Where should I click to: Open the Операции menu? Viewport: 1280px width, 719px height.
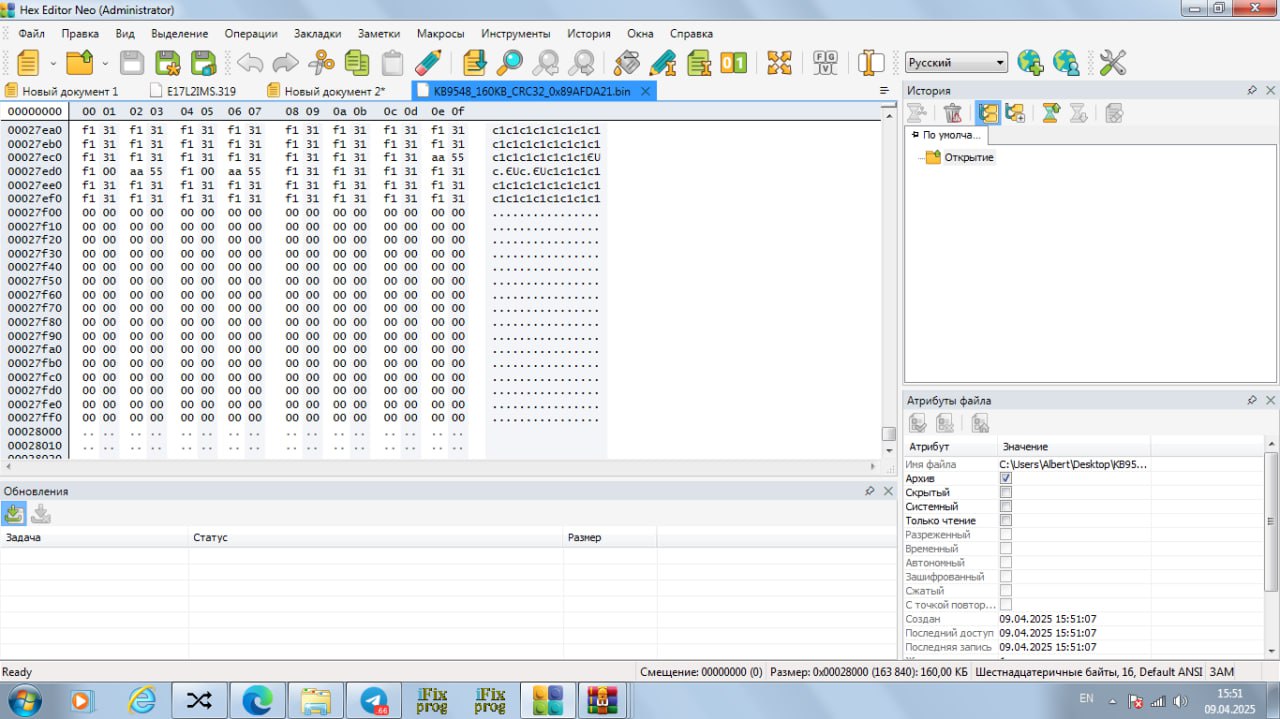pyautogui.click(x=251, y=33)
